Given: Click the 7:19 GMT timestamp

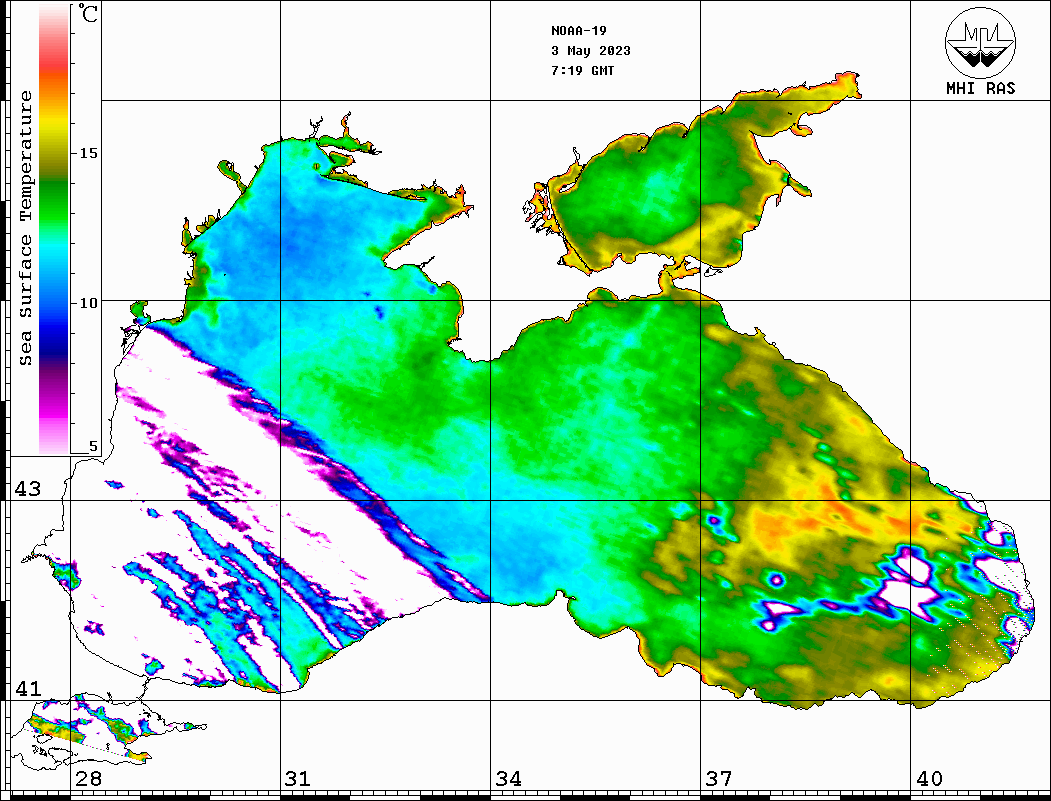Looking at the screenshot, I should tap(582, 71).
